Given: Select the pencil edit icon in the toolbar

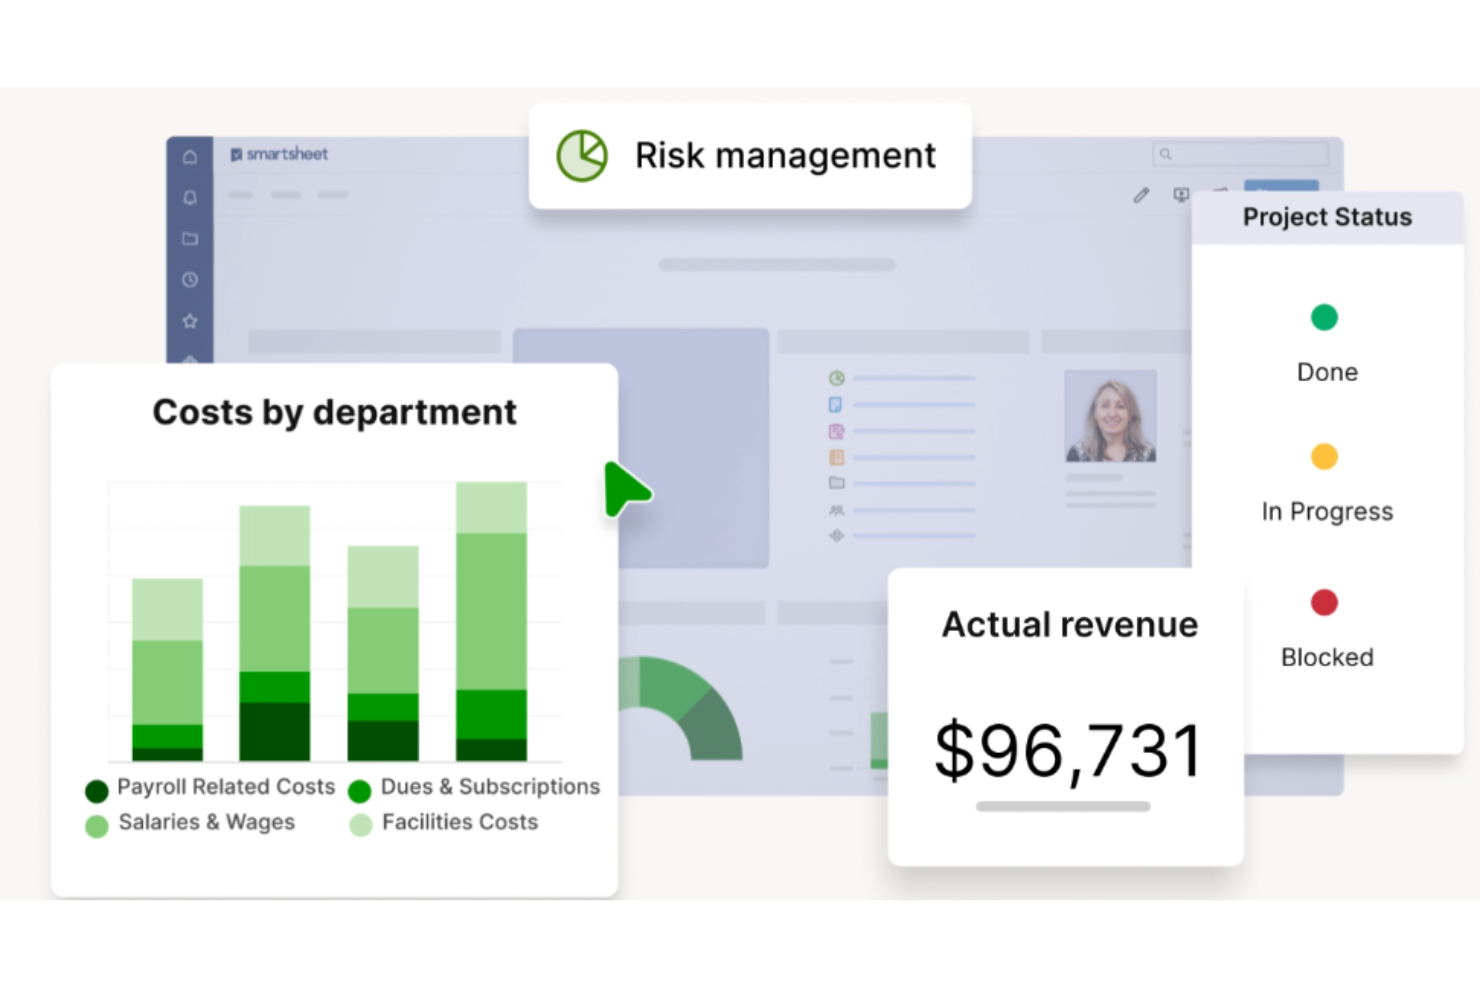Looking at the screenshot, I should point(1141,196).
